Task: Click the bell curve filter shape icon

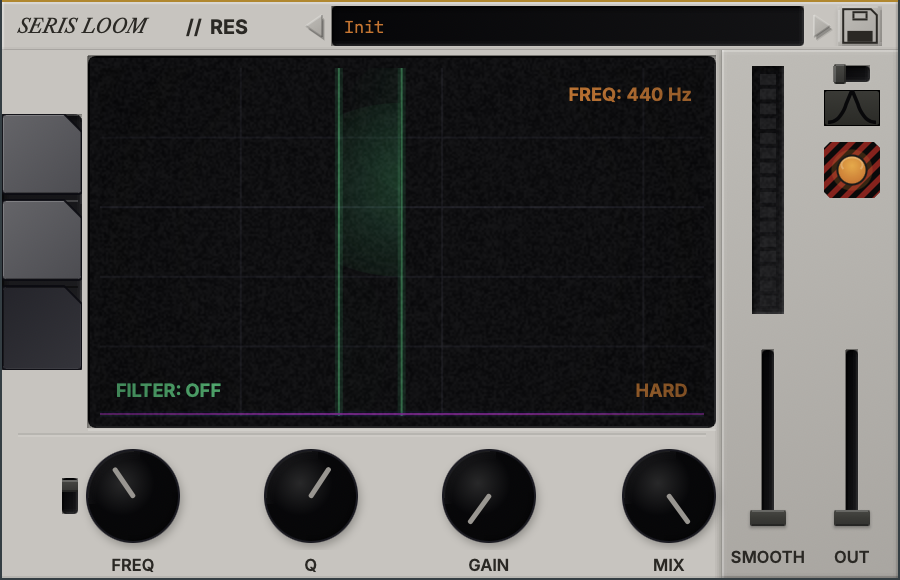Action: point(851,108)
